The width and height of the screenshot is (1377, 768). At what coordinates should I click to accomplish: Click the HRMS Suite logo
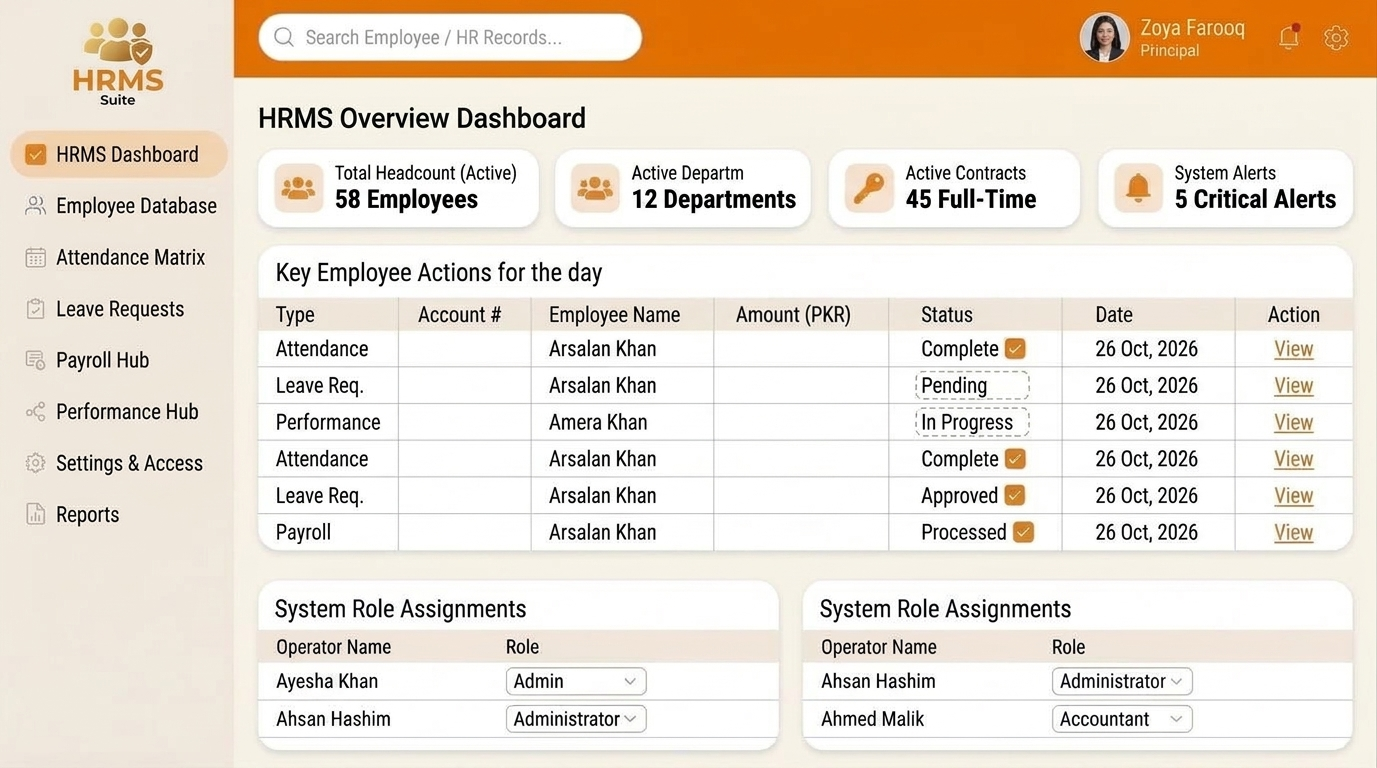point(118,62)
